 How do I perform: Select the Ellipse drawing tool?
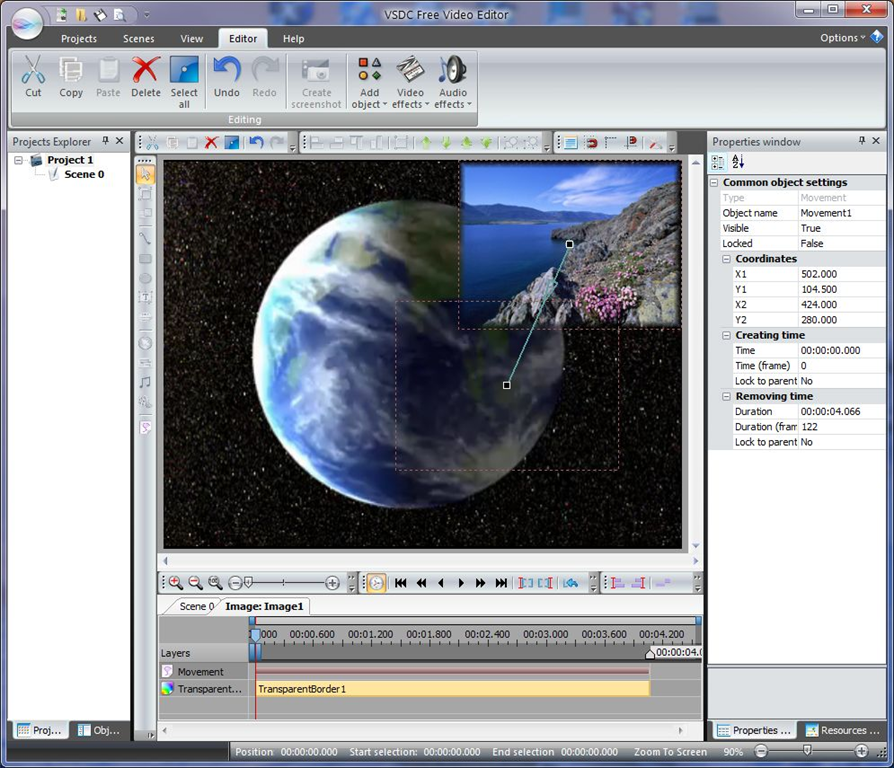(145, 279)
